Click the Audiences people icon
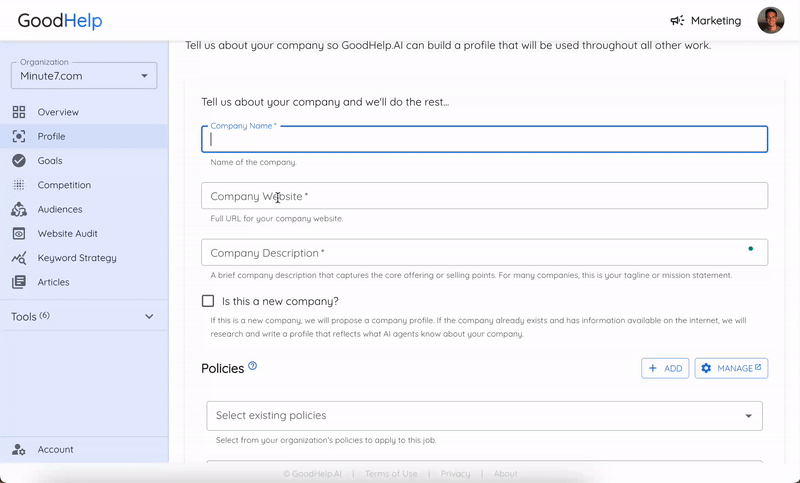Screen dimensions: 800x483 (19, 209)
